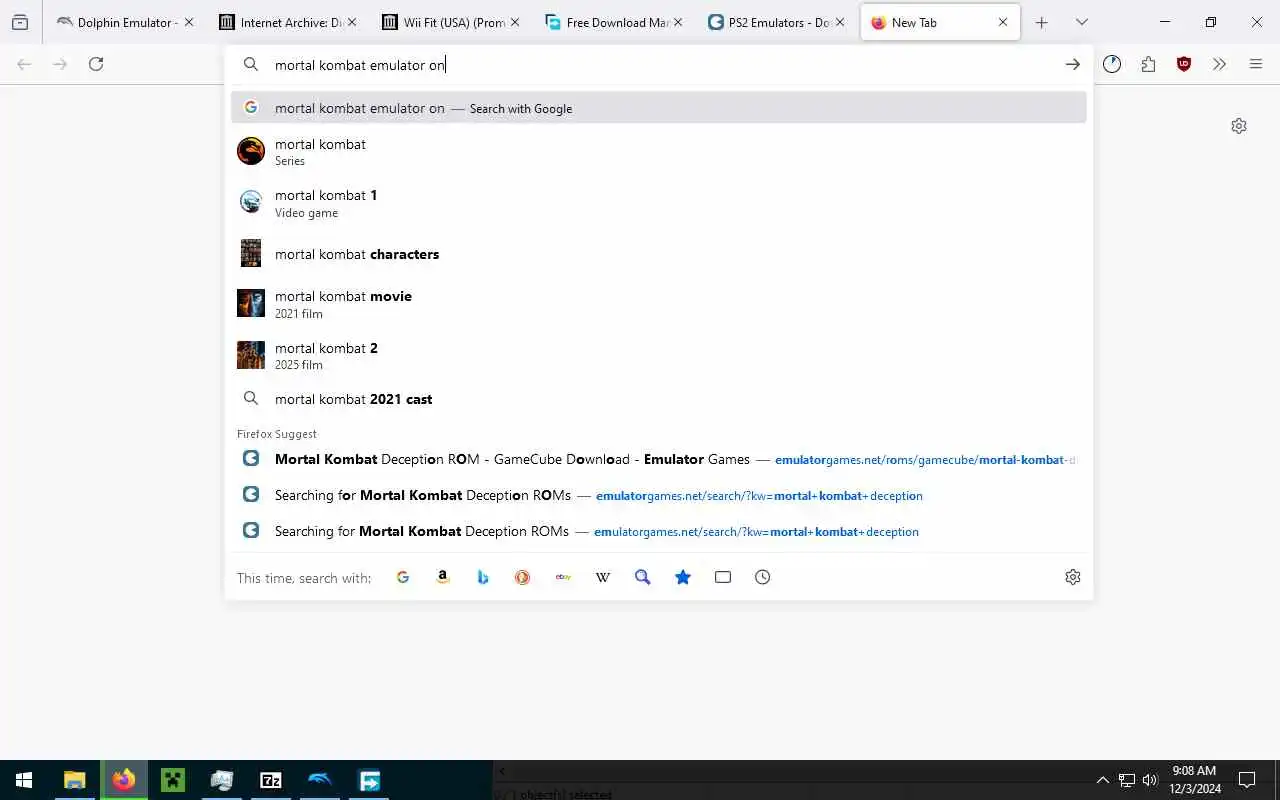1280x800 pixels.
Task: Click in the address bar text field
Action: click(660, 64)
